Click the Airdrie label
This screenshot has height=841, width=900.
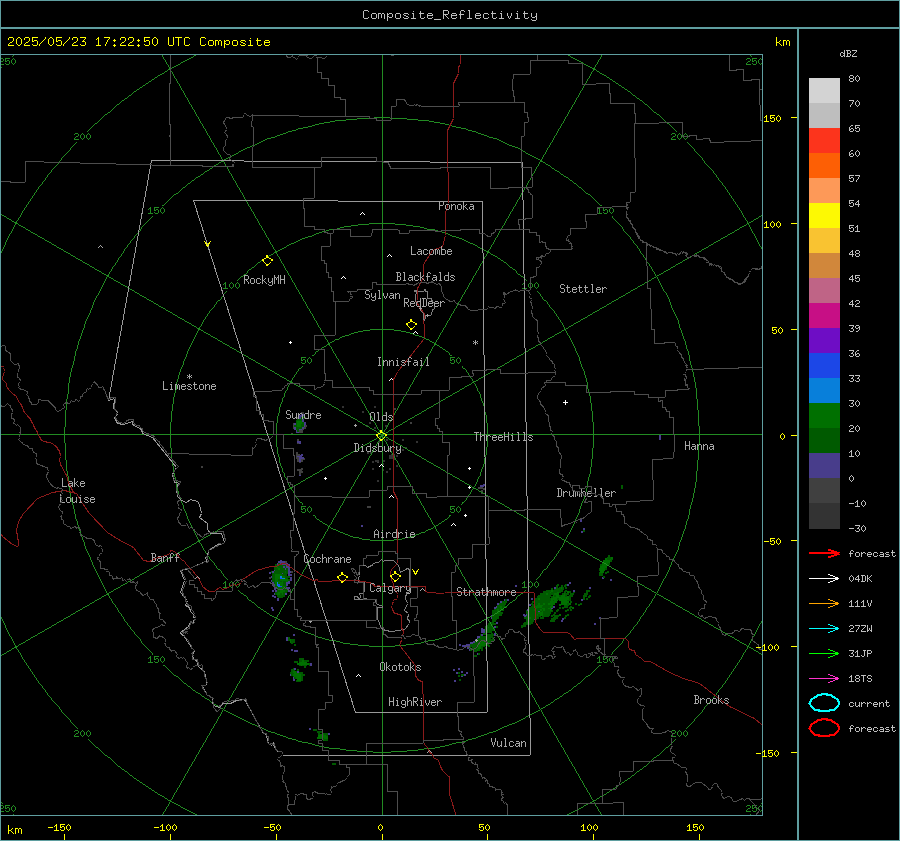[394, 534]
